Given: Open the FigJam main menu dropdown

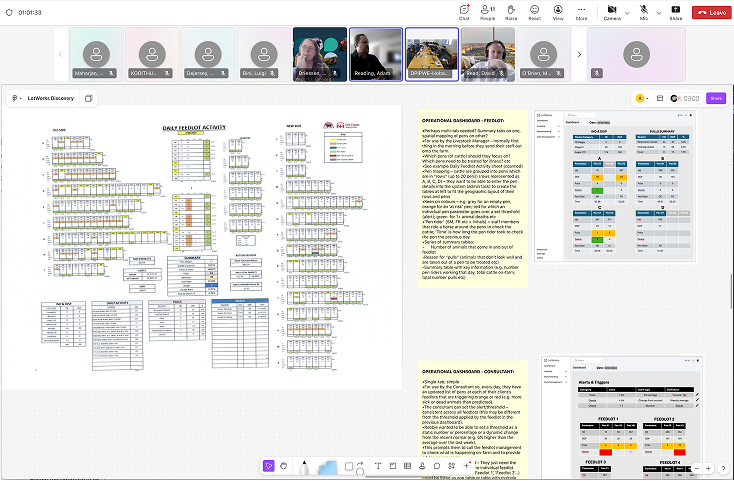Looking at the screenshot, I should pos(17,98).
